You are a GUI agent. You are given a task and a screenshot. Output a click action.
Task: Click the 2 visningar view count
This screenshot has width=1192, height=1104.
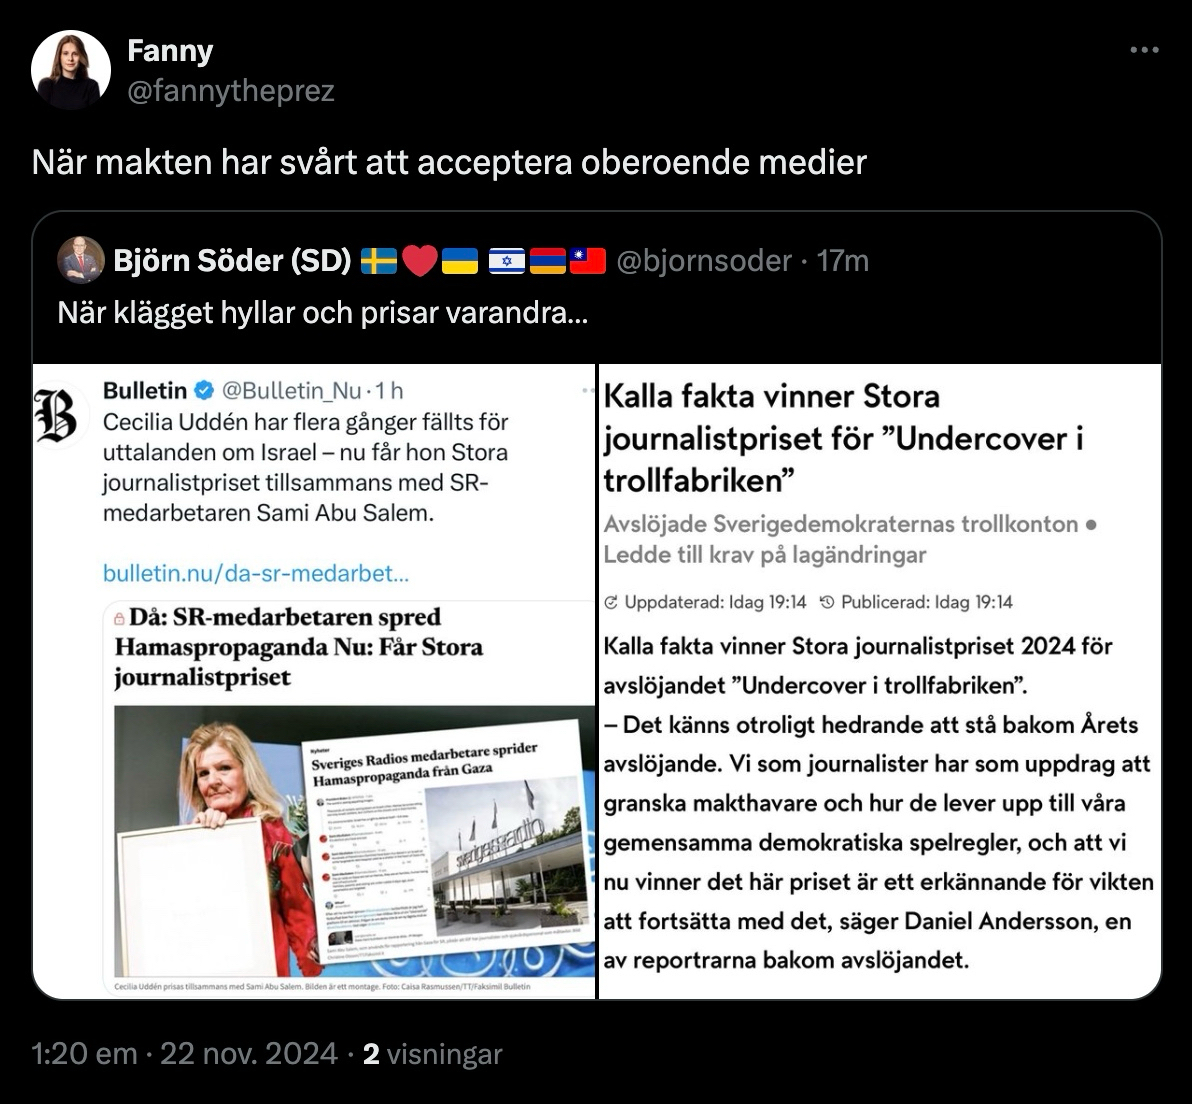[x=432, y=1054]
